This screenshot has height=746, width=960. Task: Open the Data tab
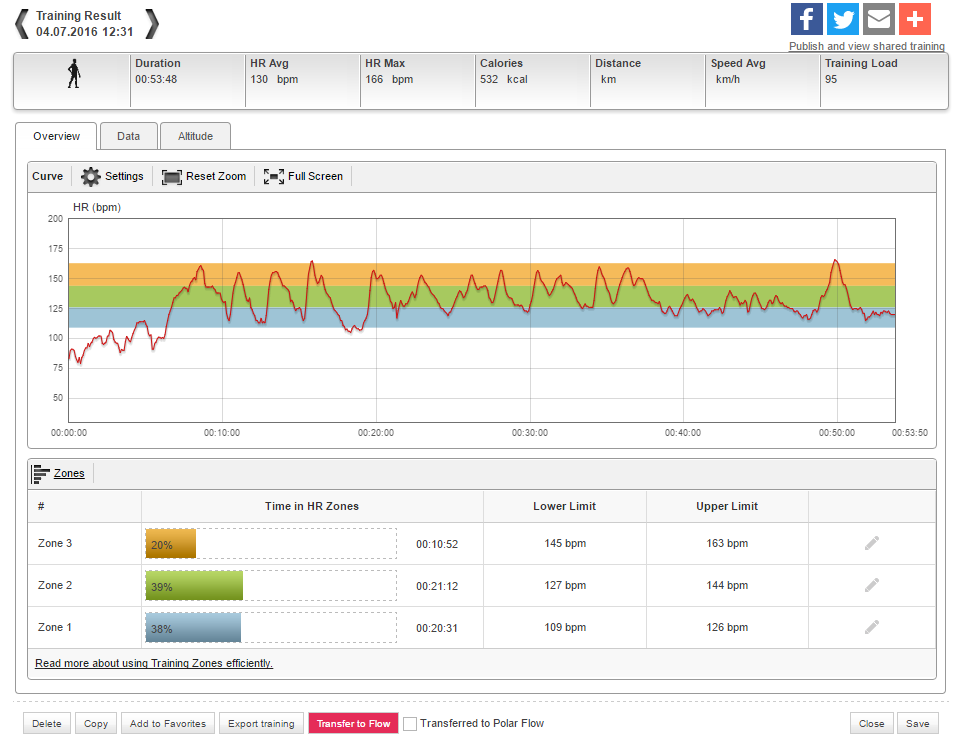(129, 136)
